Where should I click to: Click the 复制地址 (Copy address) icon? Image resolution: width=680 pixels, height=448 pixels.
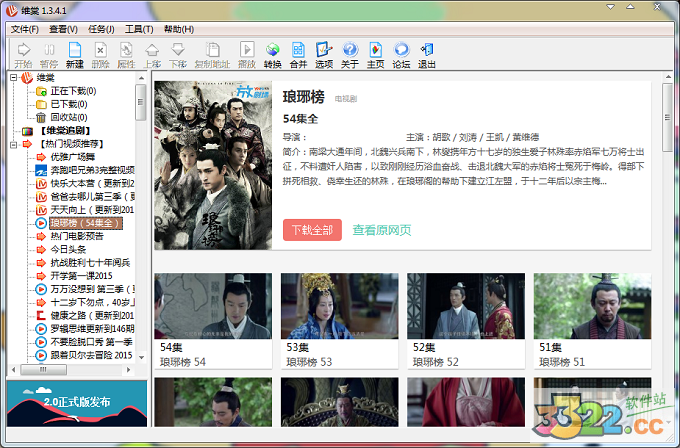coord(212,55)
